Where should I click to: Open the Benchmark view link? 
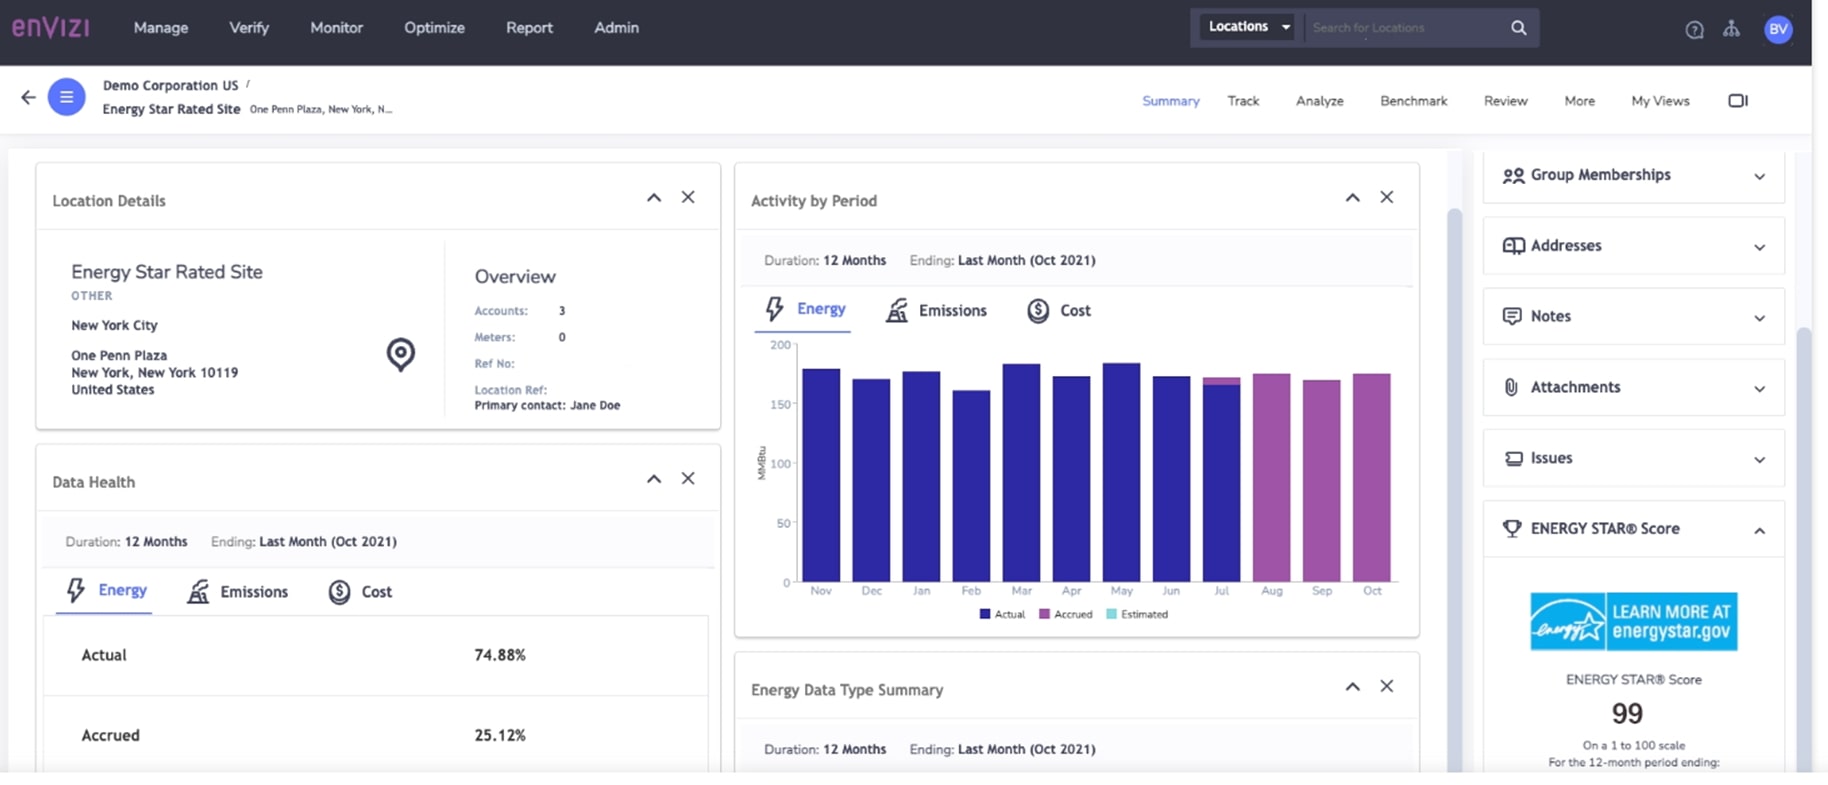pyautogui.click(x=1413, y=101)
